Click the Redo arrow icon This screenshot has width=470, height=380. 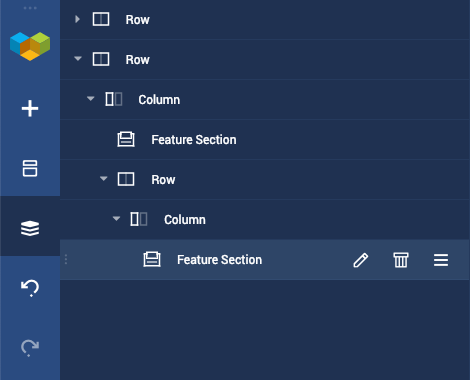coord(30,348)
